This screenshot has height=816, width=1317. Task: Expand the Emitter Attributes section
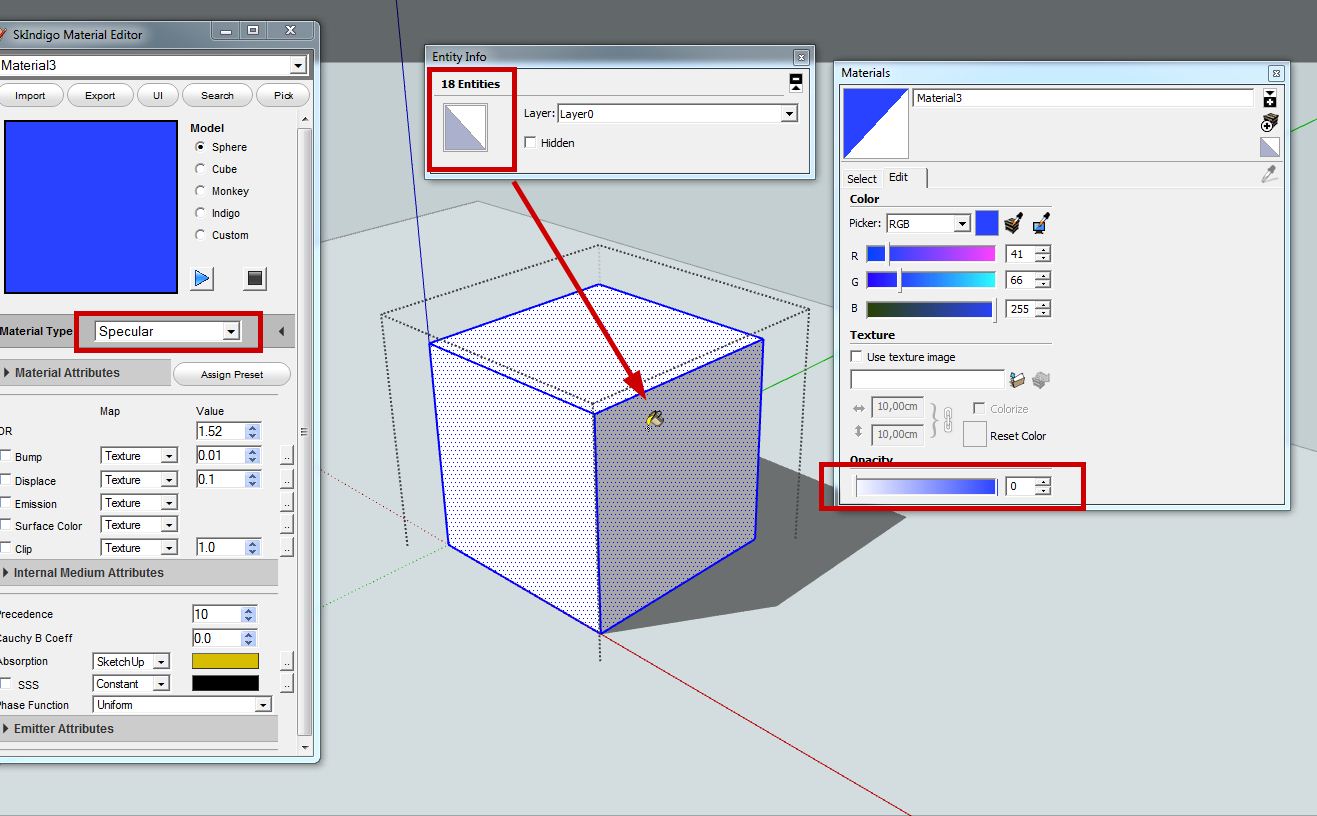tap(64, 729)
